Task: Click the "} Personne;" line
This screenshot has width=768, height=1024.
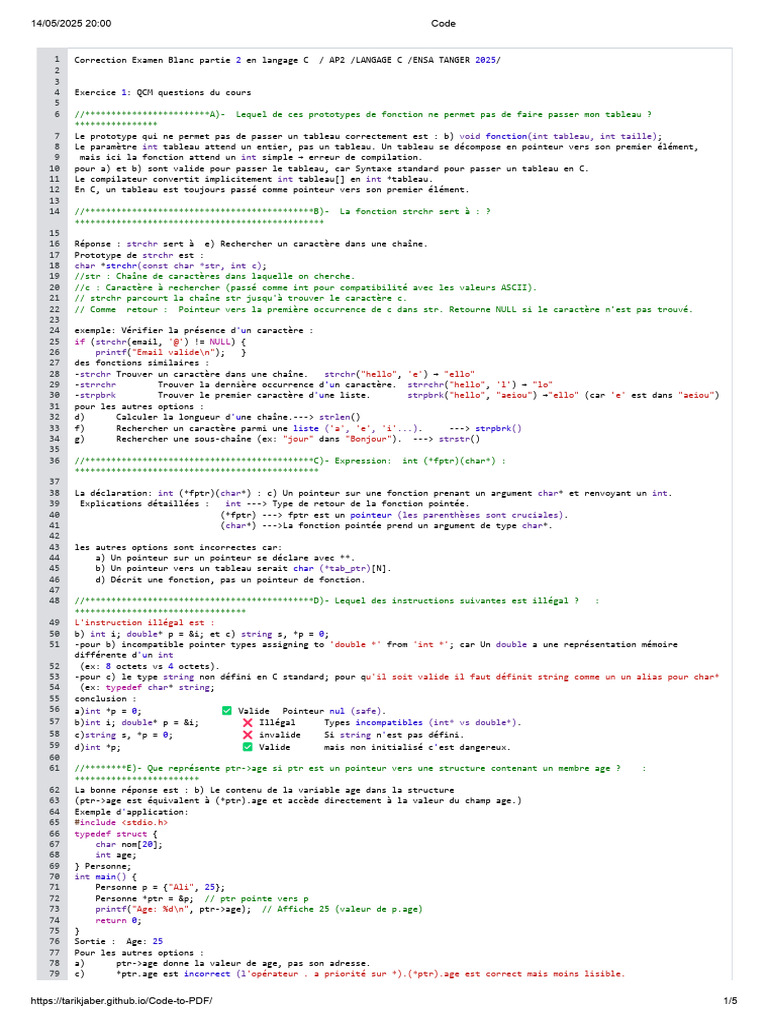Action: point(103,866)
